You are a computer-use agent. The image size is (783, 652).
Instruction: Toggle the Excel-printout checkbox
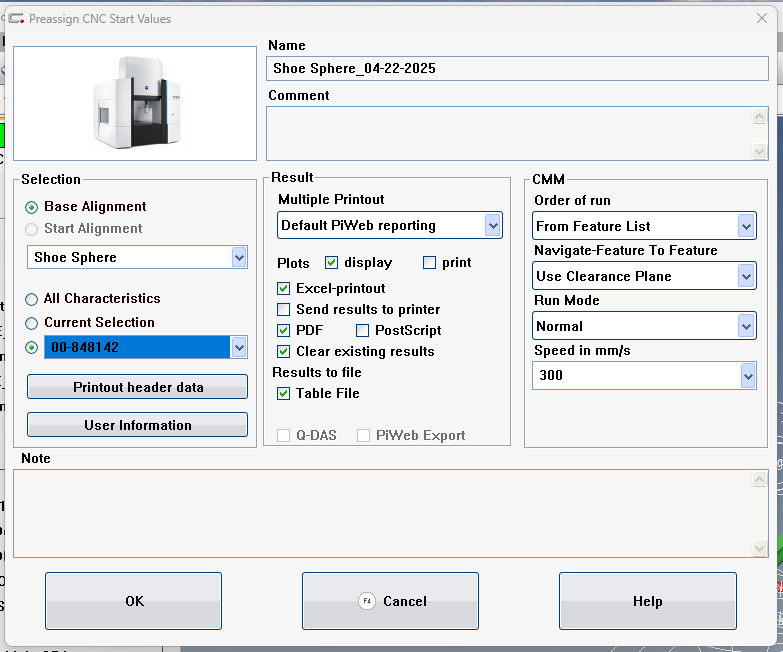click(283, 289)
